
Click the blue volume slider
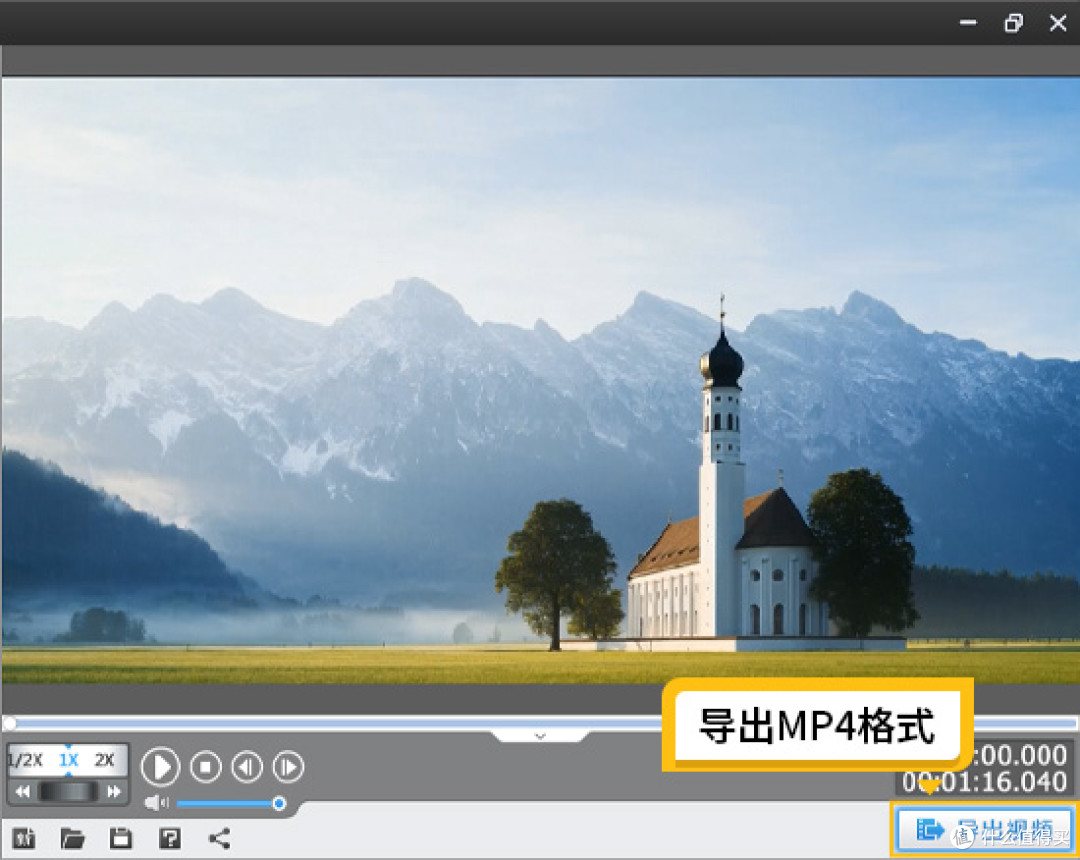tap(231, 804)
